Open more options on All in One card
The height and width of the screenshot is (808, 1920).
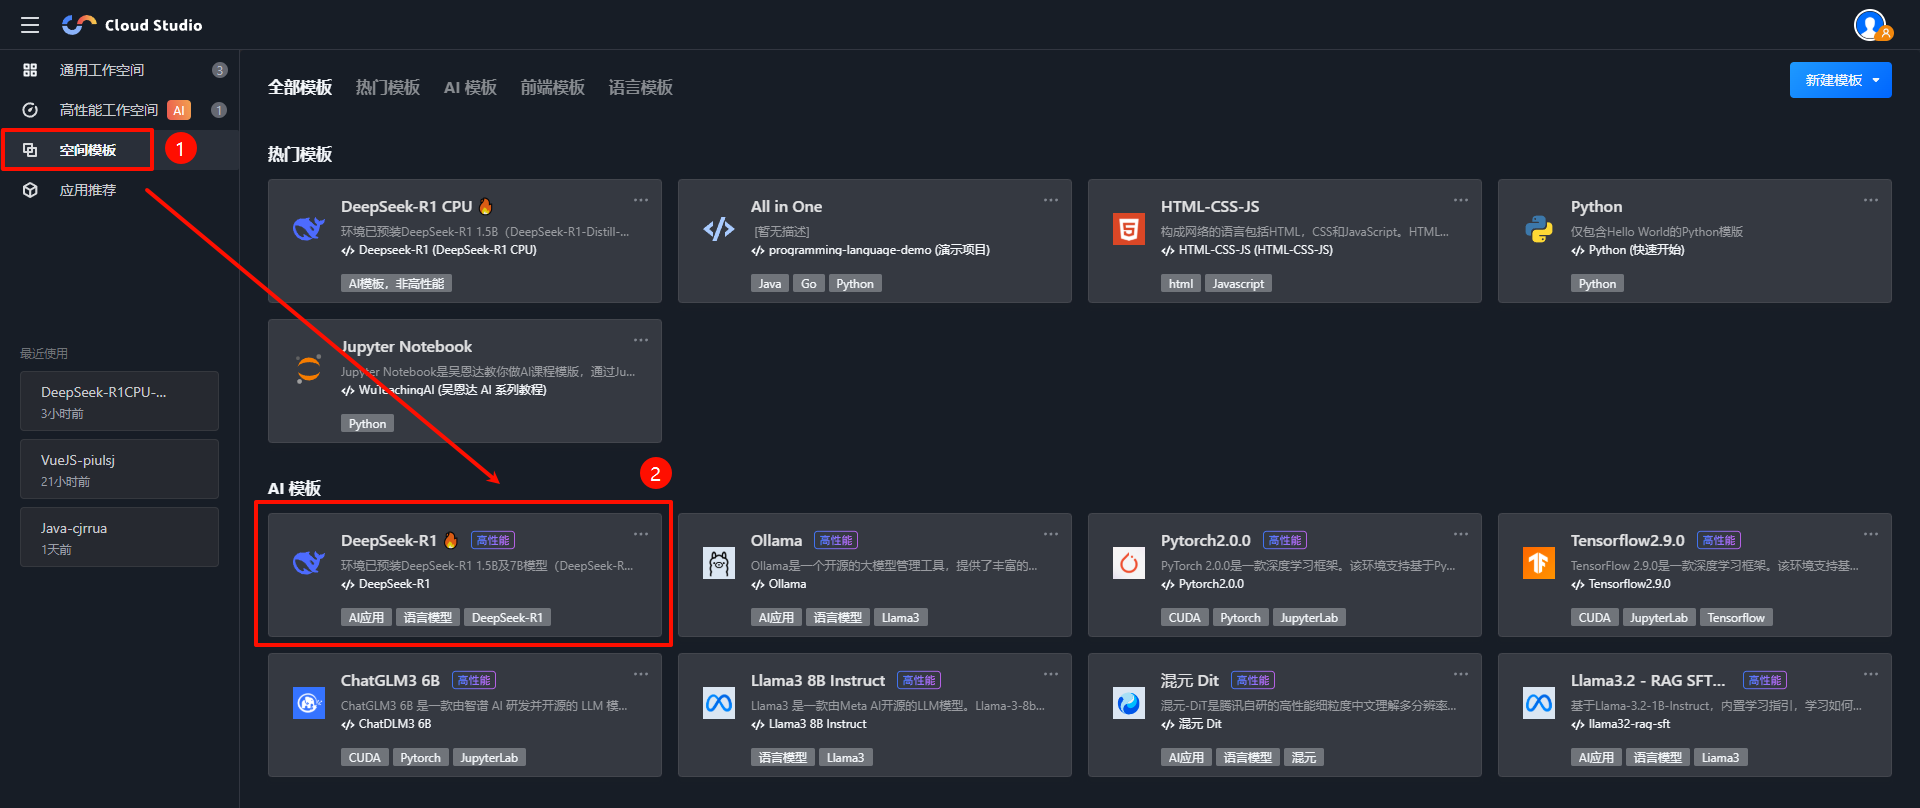click(x=1051, y=200)
